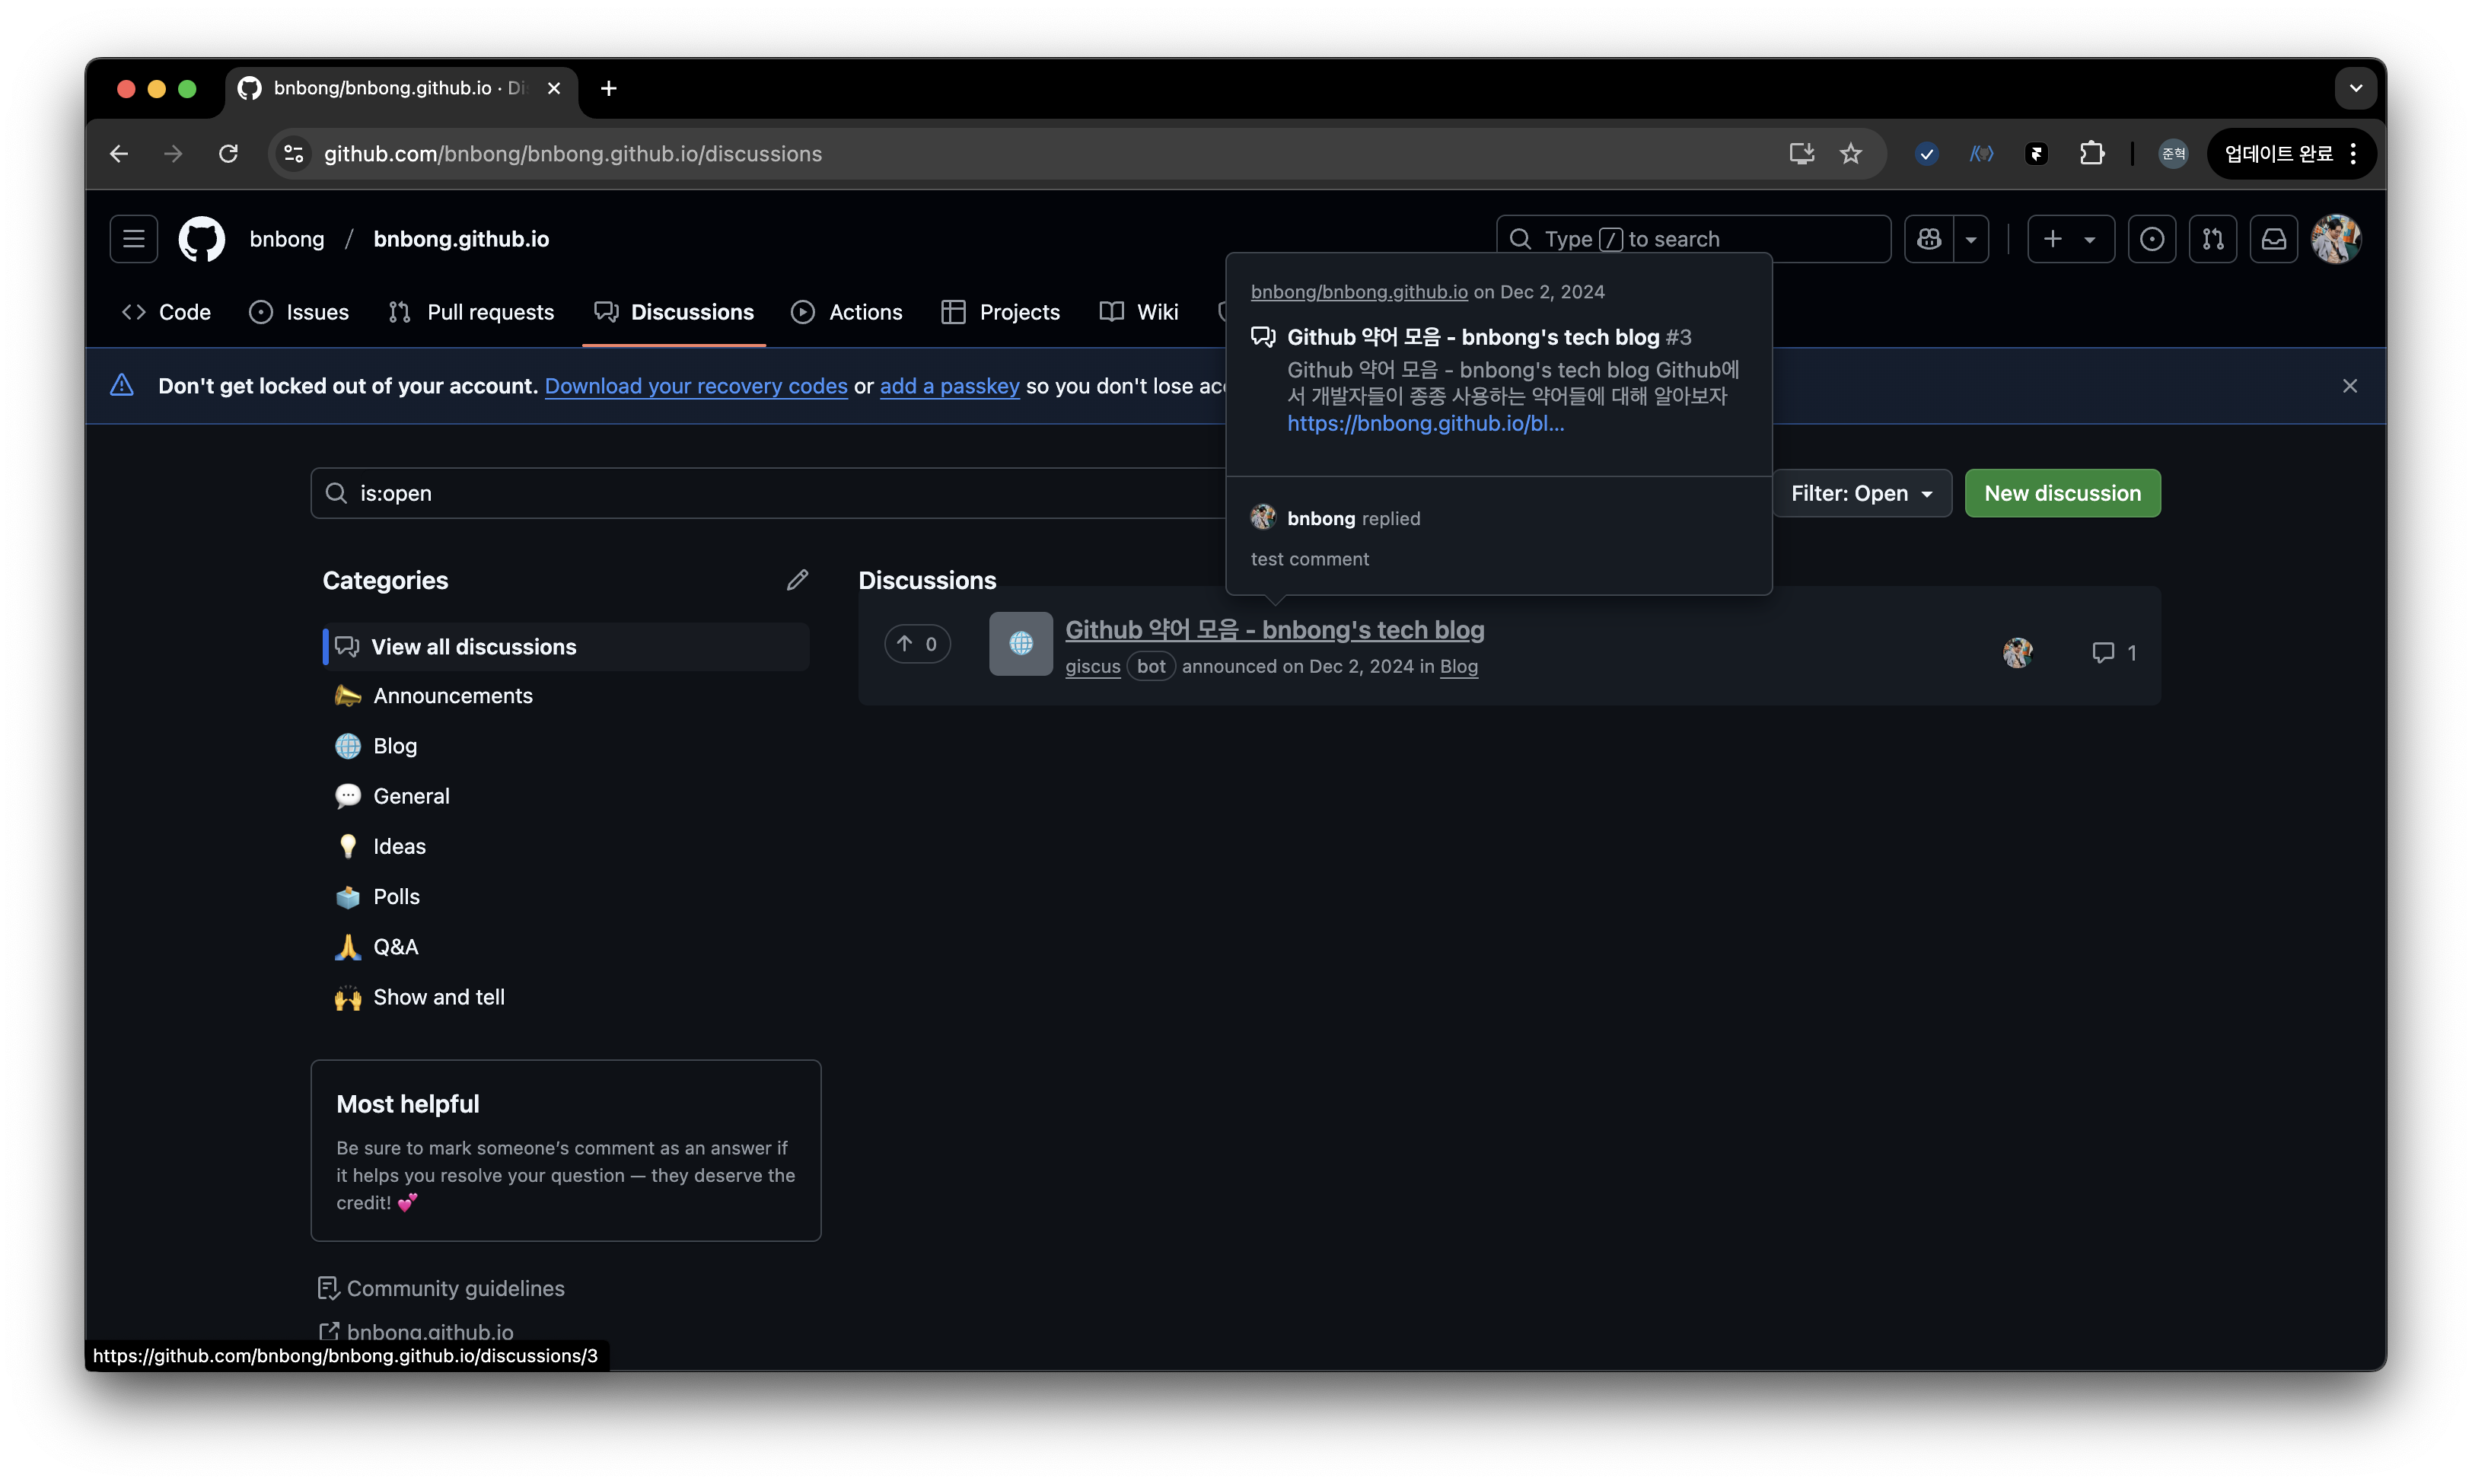Open the Github 약어 모음 discussion title
2472x1484 pixels.
point(1275,630)
